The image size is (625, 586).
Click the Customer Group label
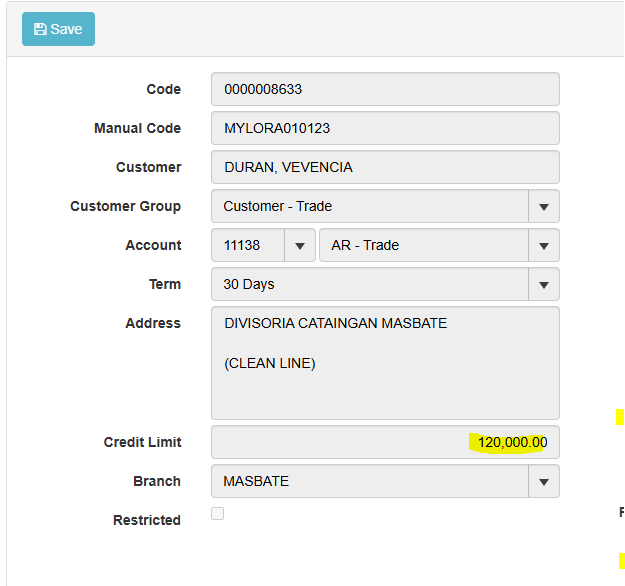(125, 206)
